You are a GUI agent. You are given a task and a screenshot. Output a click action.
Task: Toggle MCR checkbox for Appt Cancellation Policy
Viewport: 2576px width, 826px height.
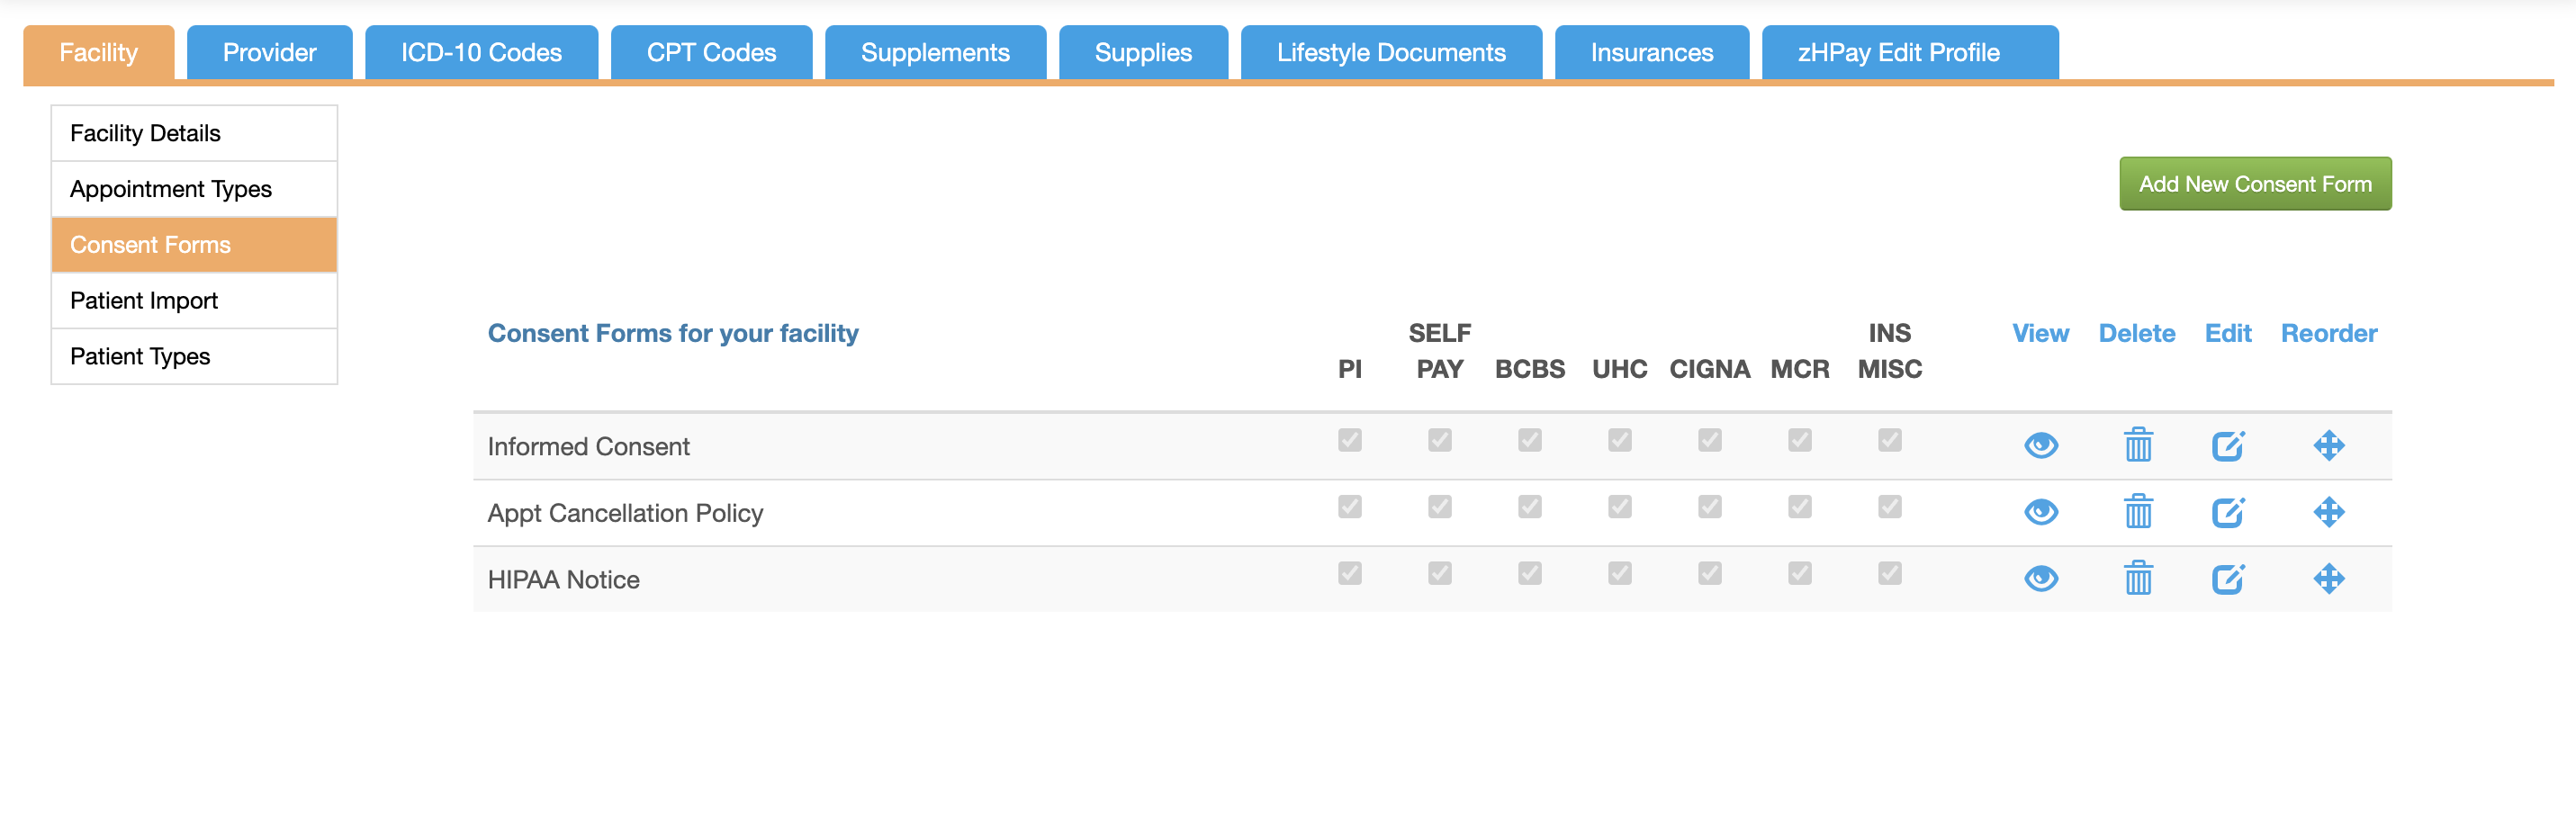[1799, 507]
